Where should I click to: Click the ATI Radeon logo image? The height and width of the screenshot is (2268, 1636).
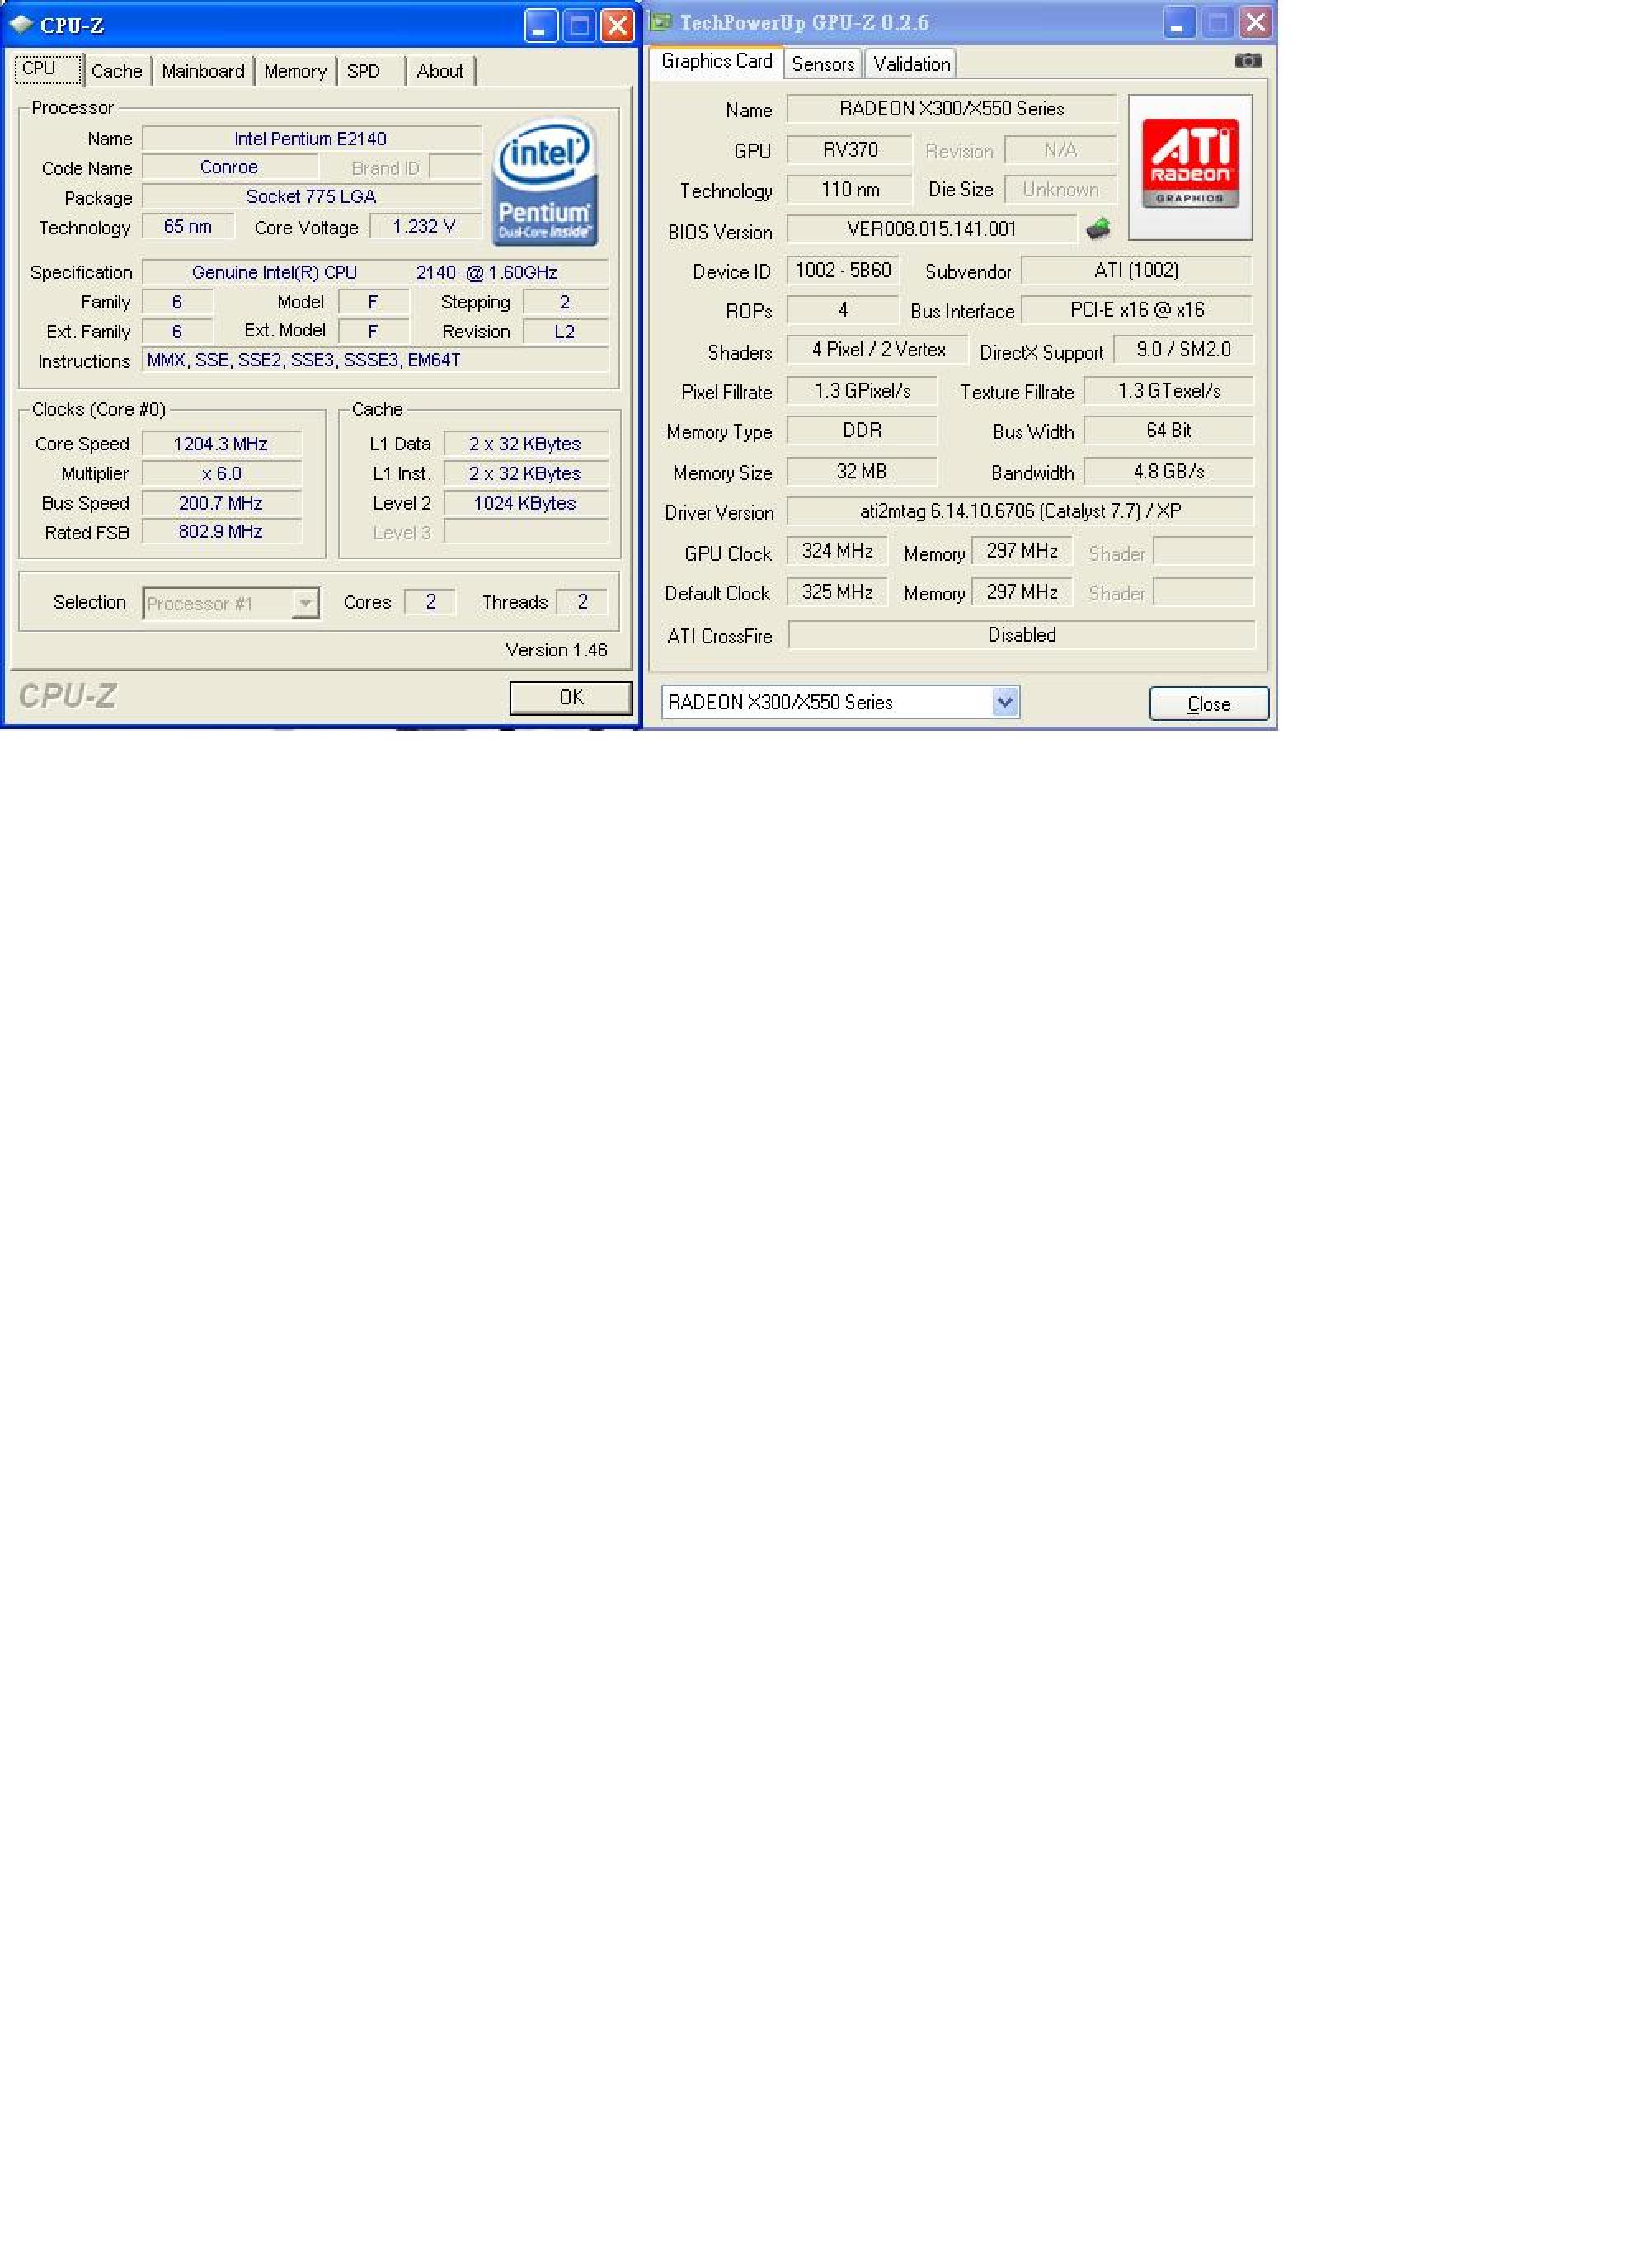(1189, 165)
